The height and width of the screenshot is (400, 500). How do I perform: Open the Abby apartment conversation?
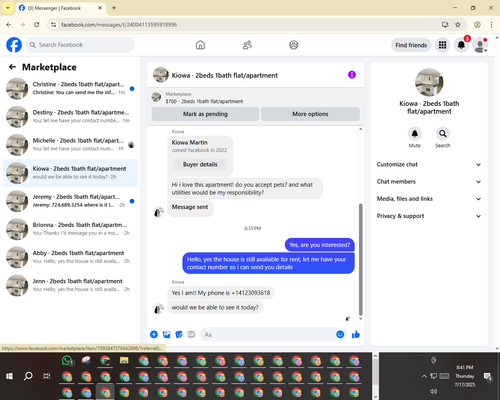coord(70,257)
